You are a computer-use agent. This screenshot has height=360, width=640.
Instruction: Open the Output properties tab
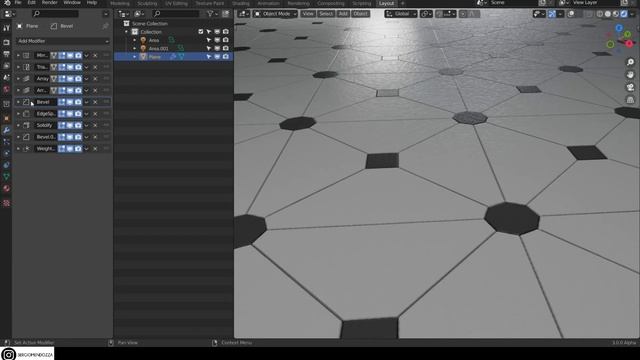(x=6, y=54)
